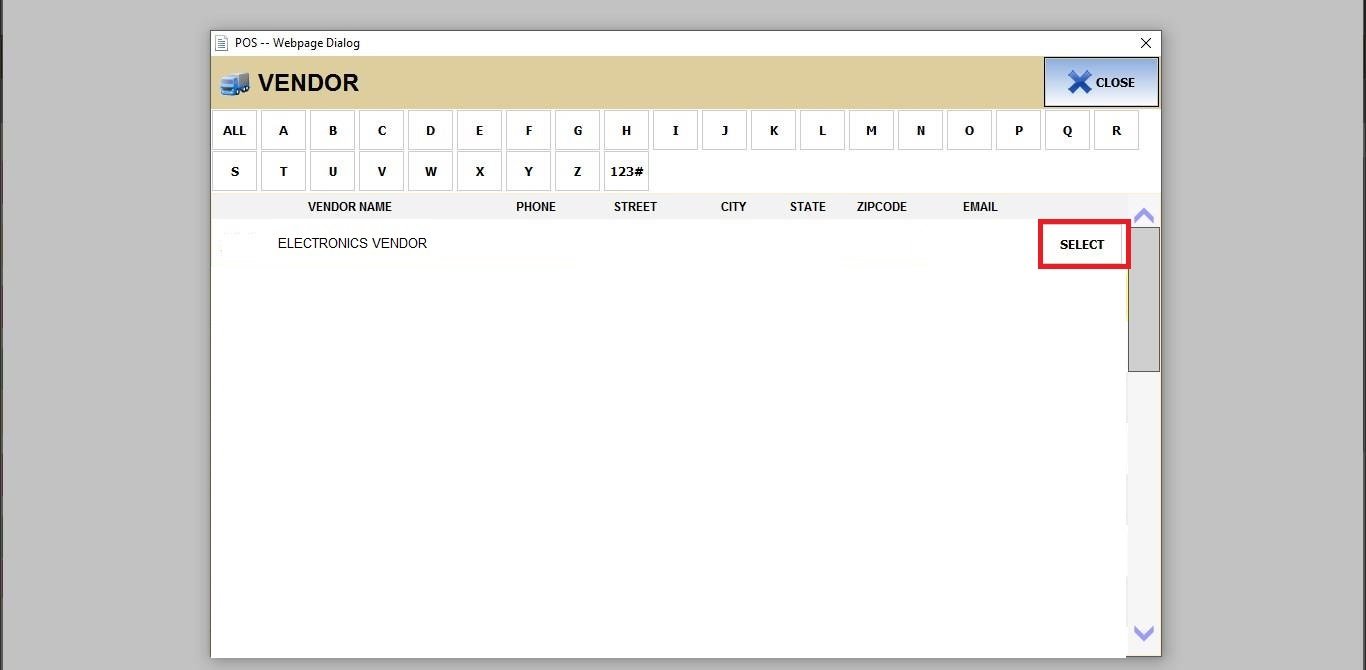Viewport: 1366px width, 670px height.
Task: Click the vertical scrollbar thumb
Action: (1143, 299)
